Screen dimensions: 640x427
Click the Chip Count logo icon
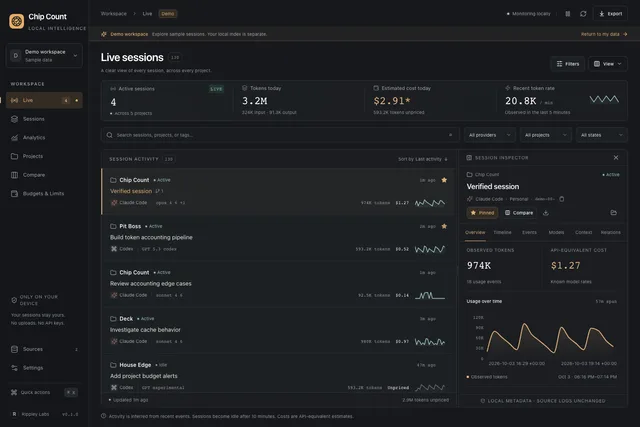point(17,21)
